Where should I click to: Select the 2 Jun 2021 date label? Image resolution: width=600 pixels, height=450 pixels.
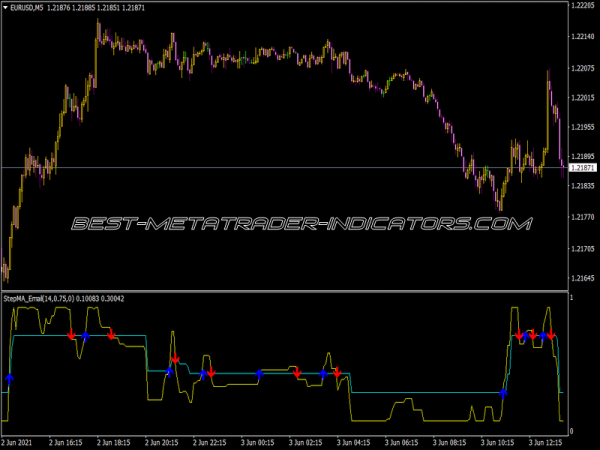(x=22, y=440)
